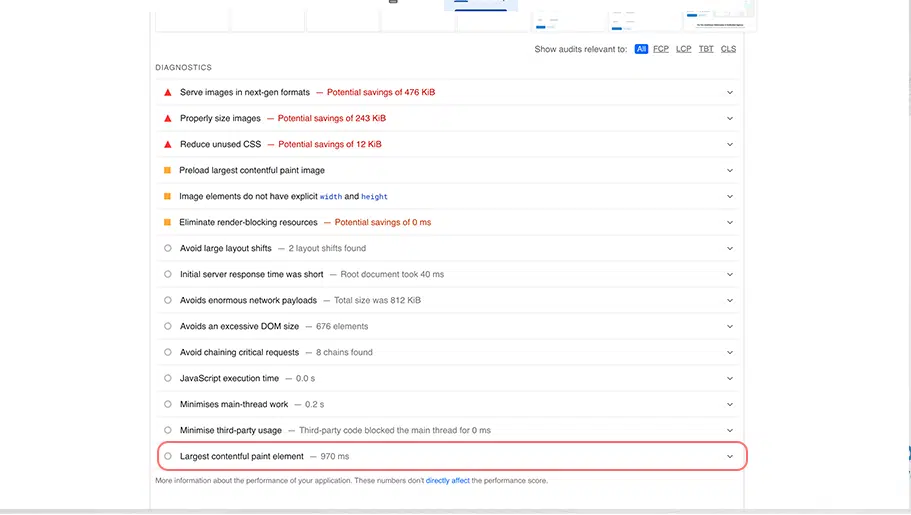Click 'Third-party code blocked the main thread' text
Viewport: 911px width, 515px height.
pyautogui.click(x=378, y=430)
